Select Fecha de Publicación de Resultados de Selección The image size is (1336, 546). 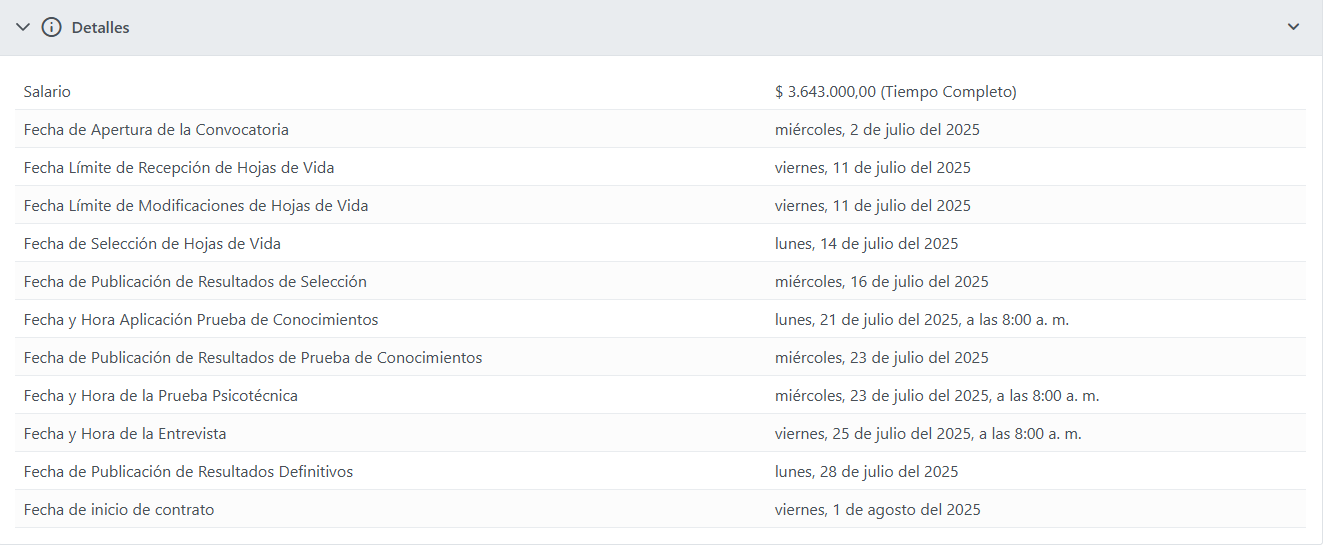pos(195,282)
